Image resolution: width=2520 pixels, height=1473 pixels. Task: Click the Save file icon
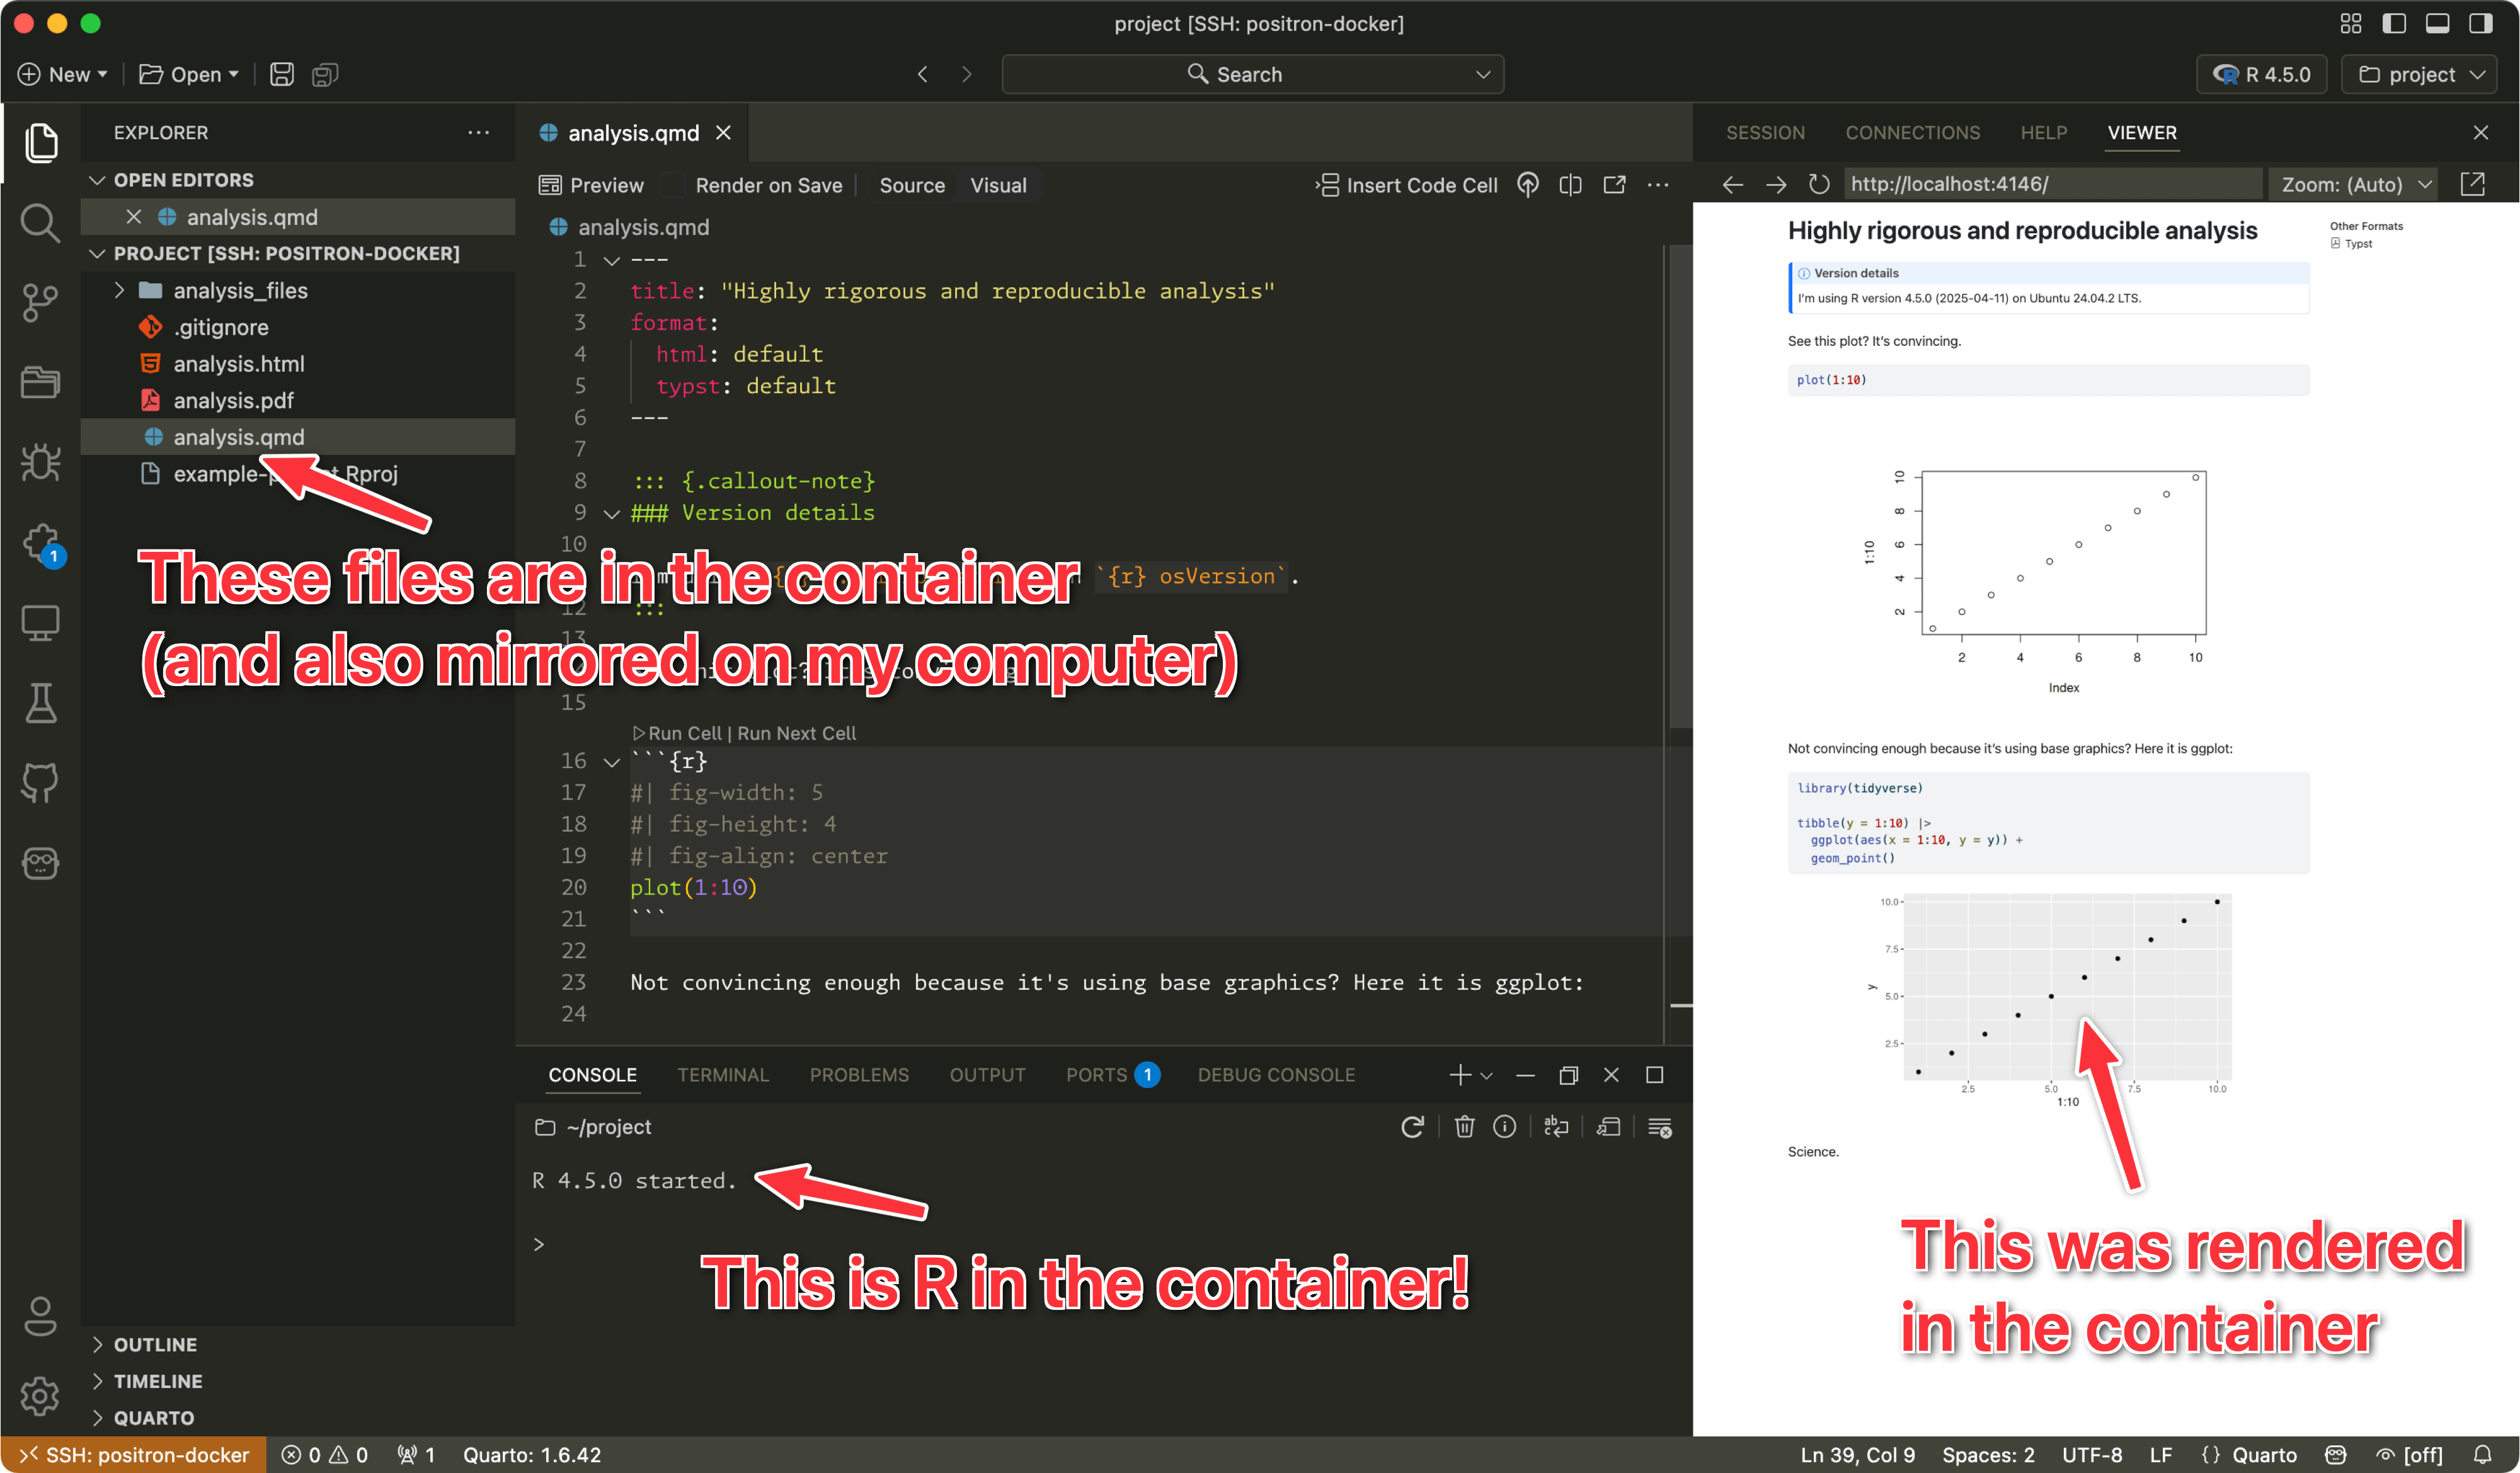tap(282, 75)
